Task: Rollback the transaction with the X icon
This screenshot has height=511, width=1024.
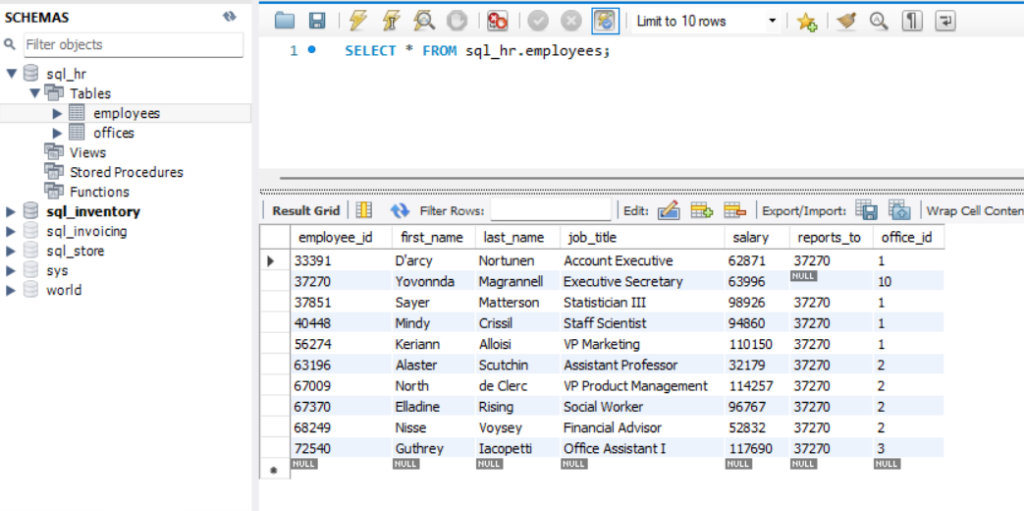Action: (571, 22)
